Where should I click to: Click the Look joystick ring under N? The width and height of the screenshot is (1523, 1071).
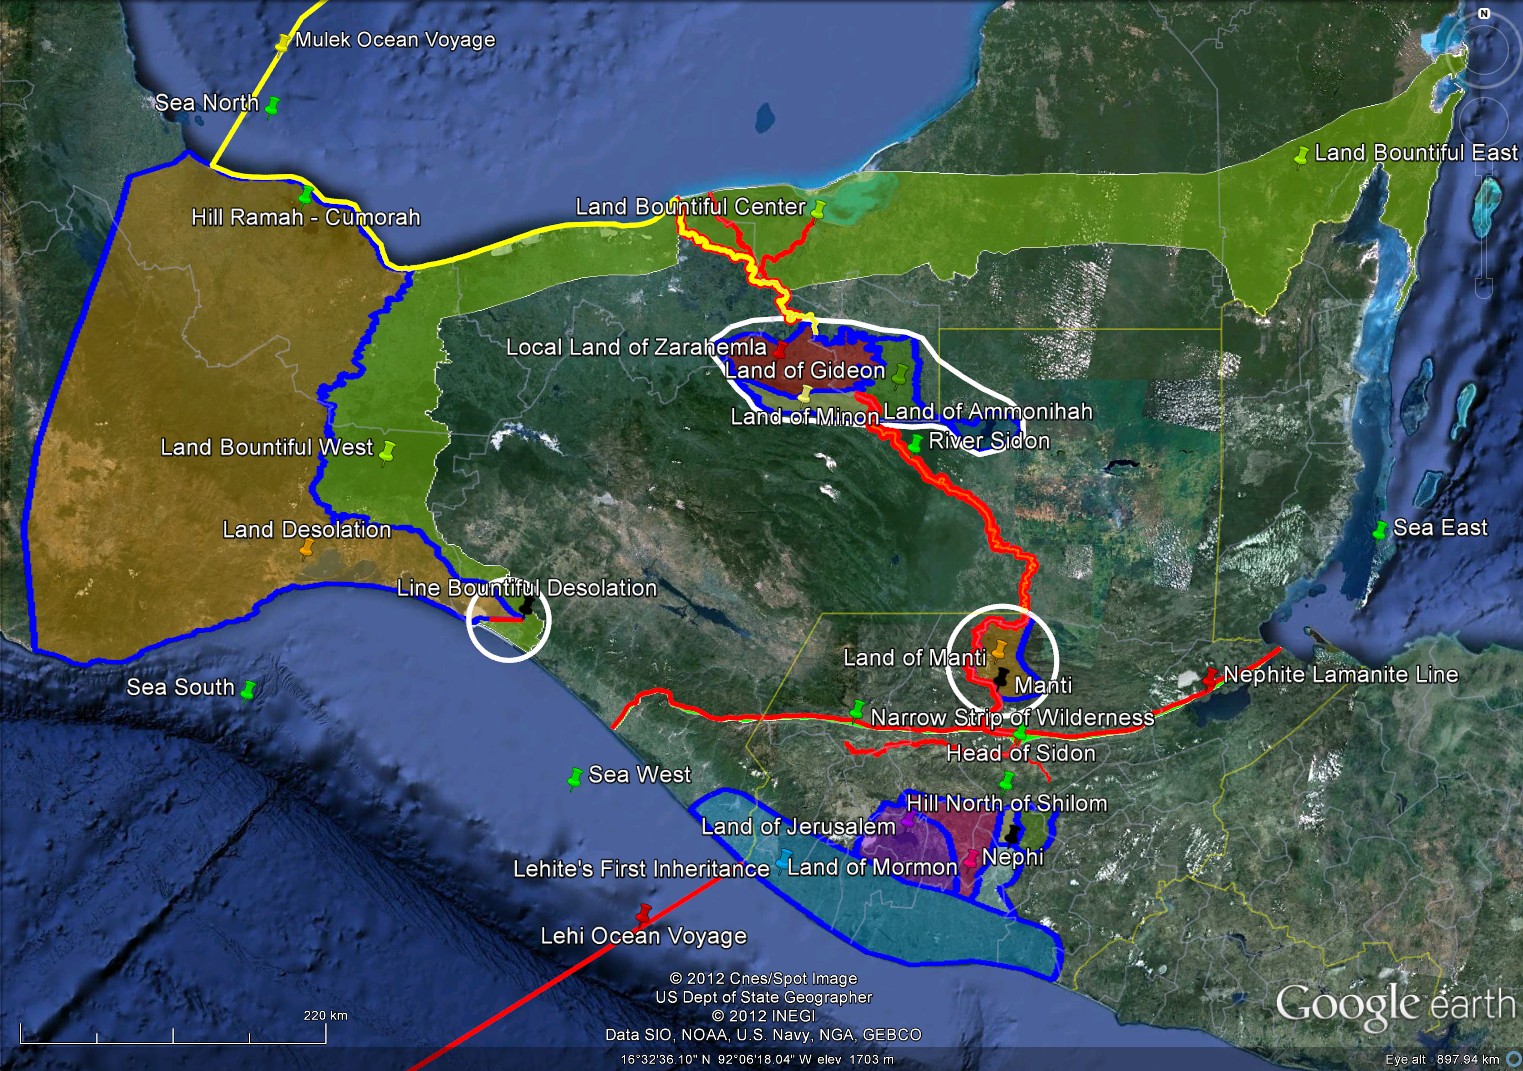tap(1484, 49)
